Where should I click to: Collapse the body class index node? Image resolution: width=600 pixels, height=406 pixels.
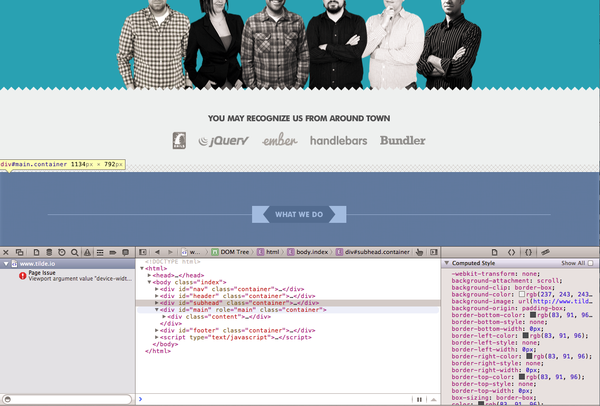pyautogui.click(x=149, y=282)
